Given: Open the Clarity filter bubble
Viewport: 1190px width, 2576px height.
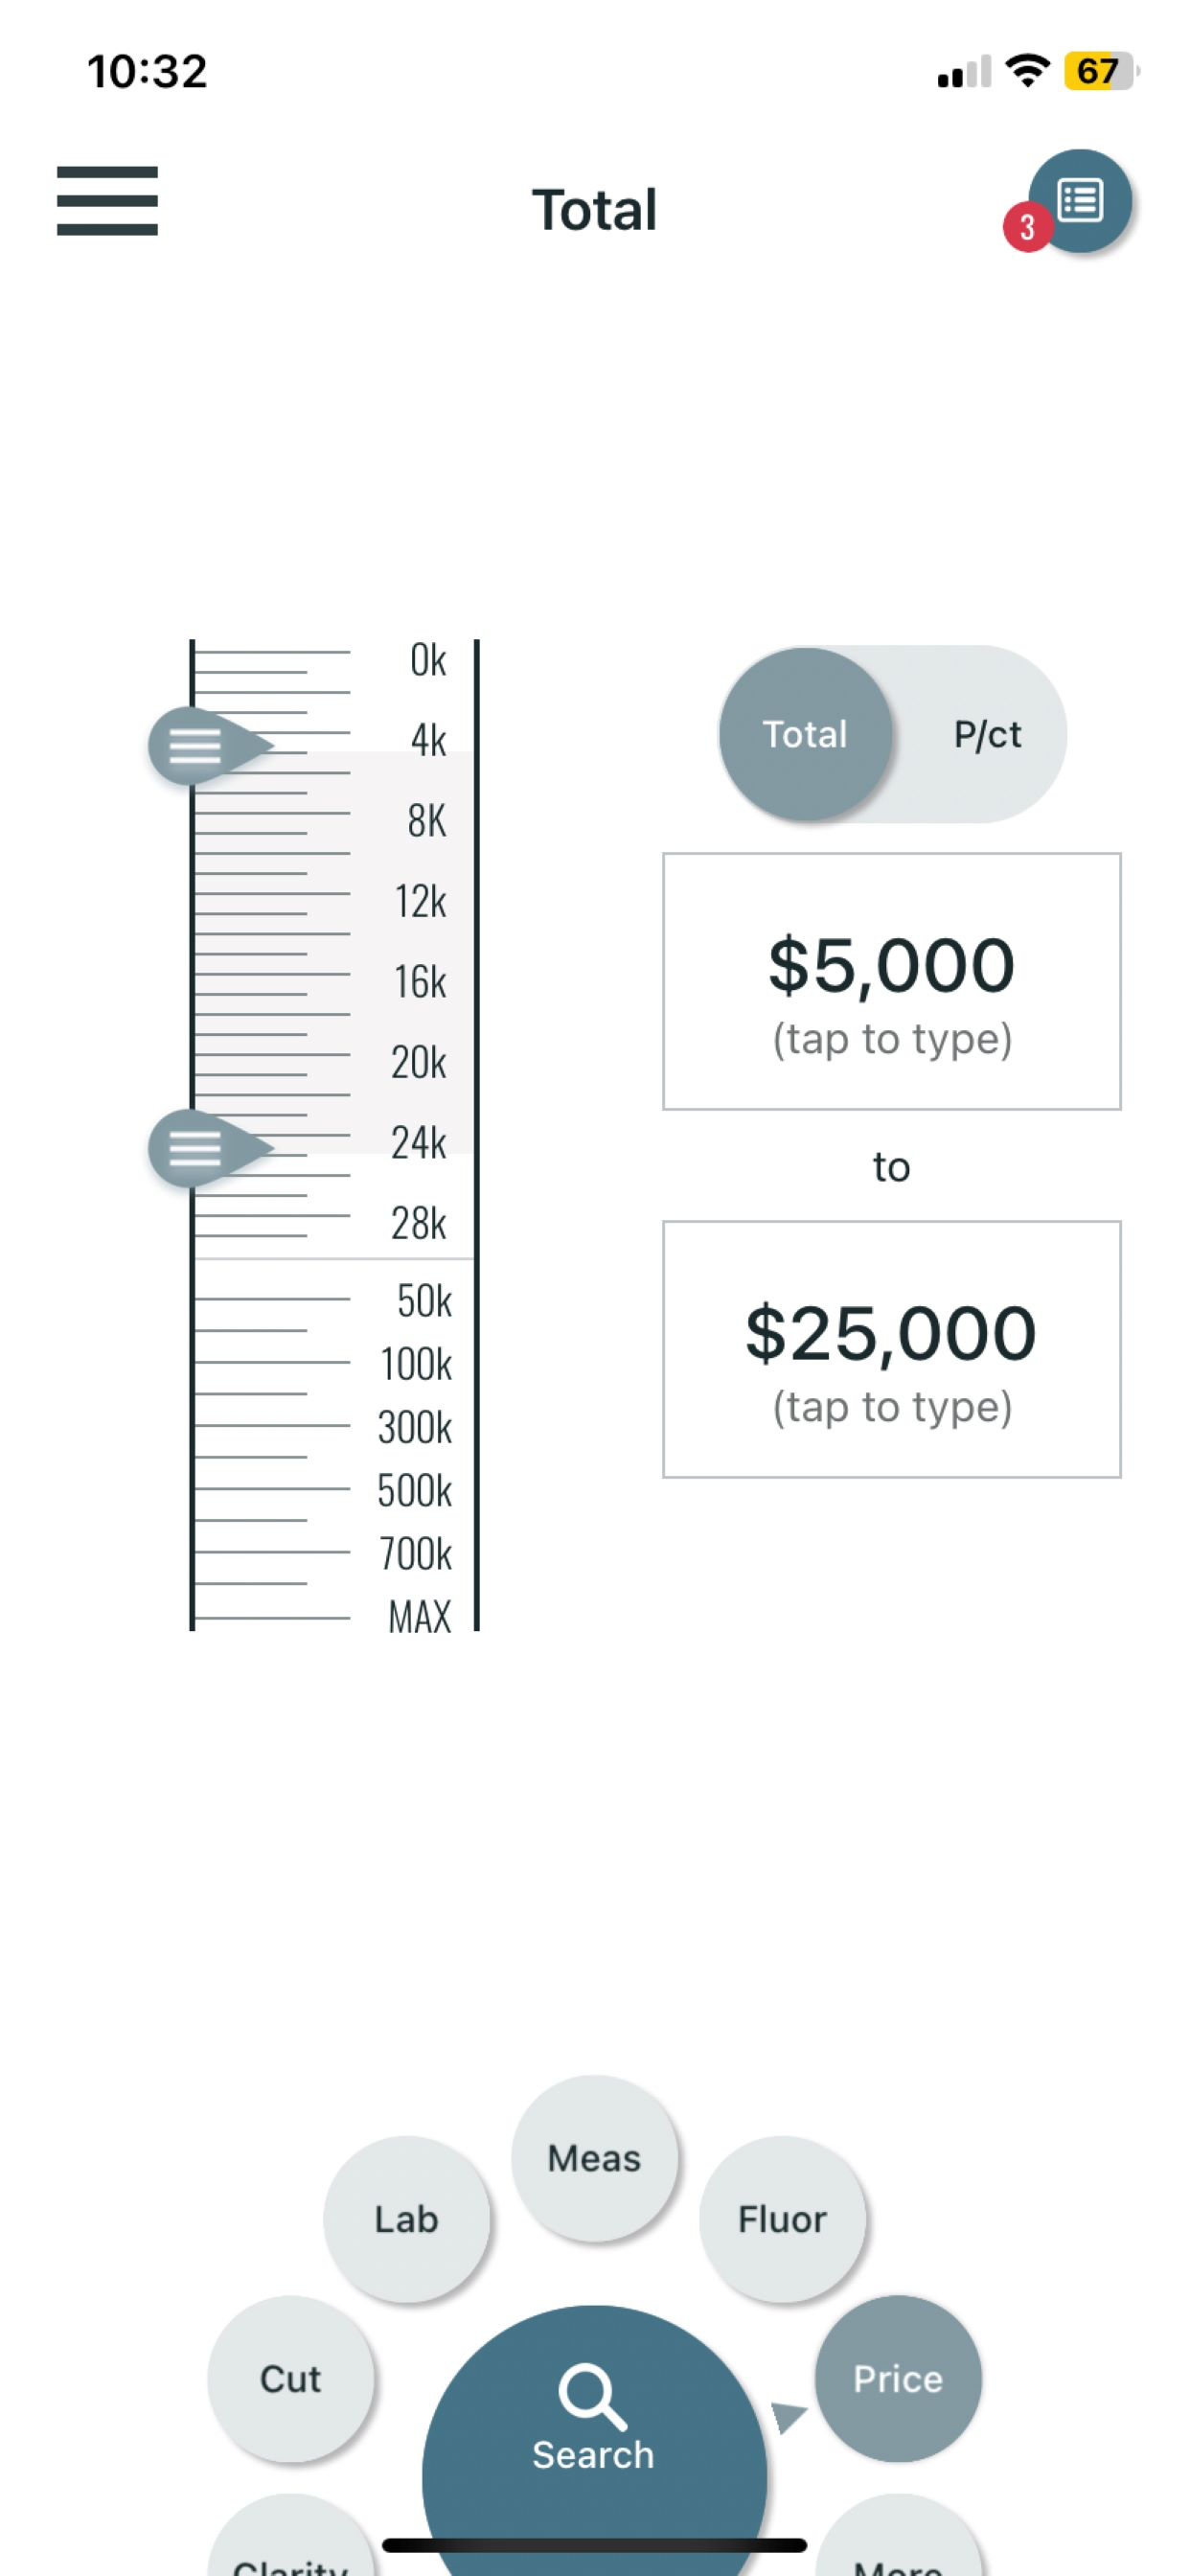Looking at the screenshot, I should click(290, 2540).
